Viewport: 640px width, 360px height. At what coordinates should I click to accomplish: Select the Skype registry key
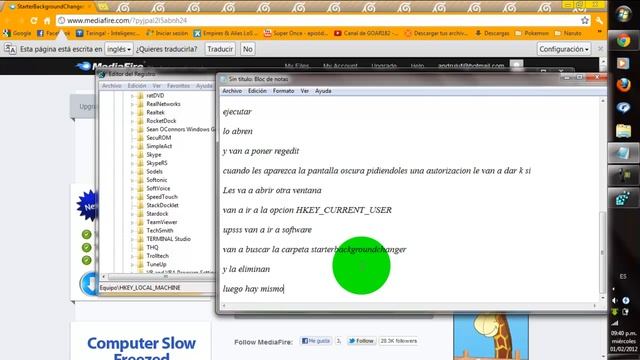coord(154,155)
